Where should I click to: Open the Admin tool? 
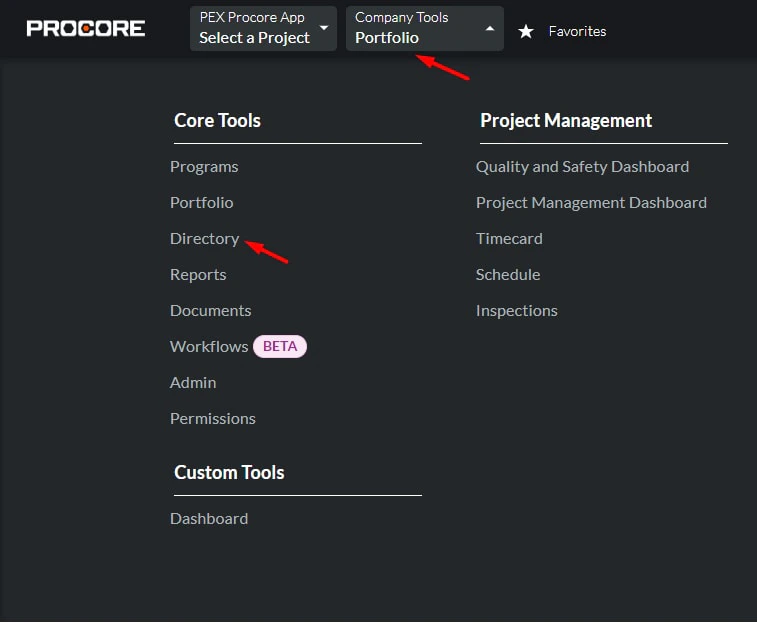[x=193, y=383]
